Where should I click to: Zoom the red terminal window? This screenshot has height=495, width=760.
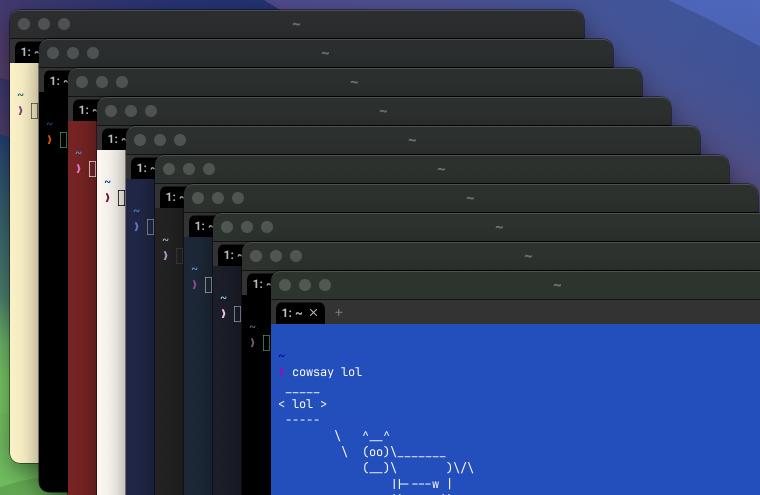coord(122,82)
